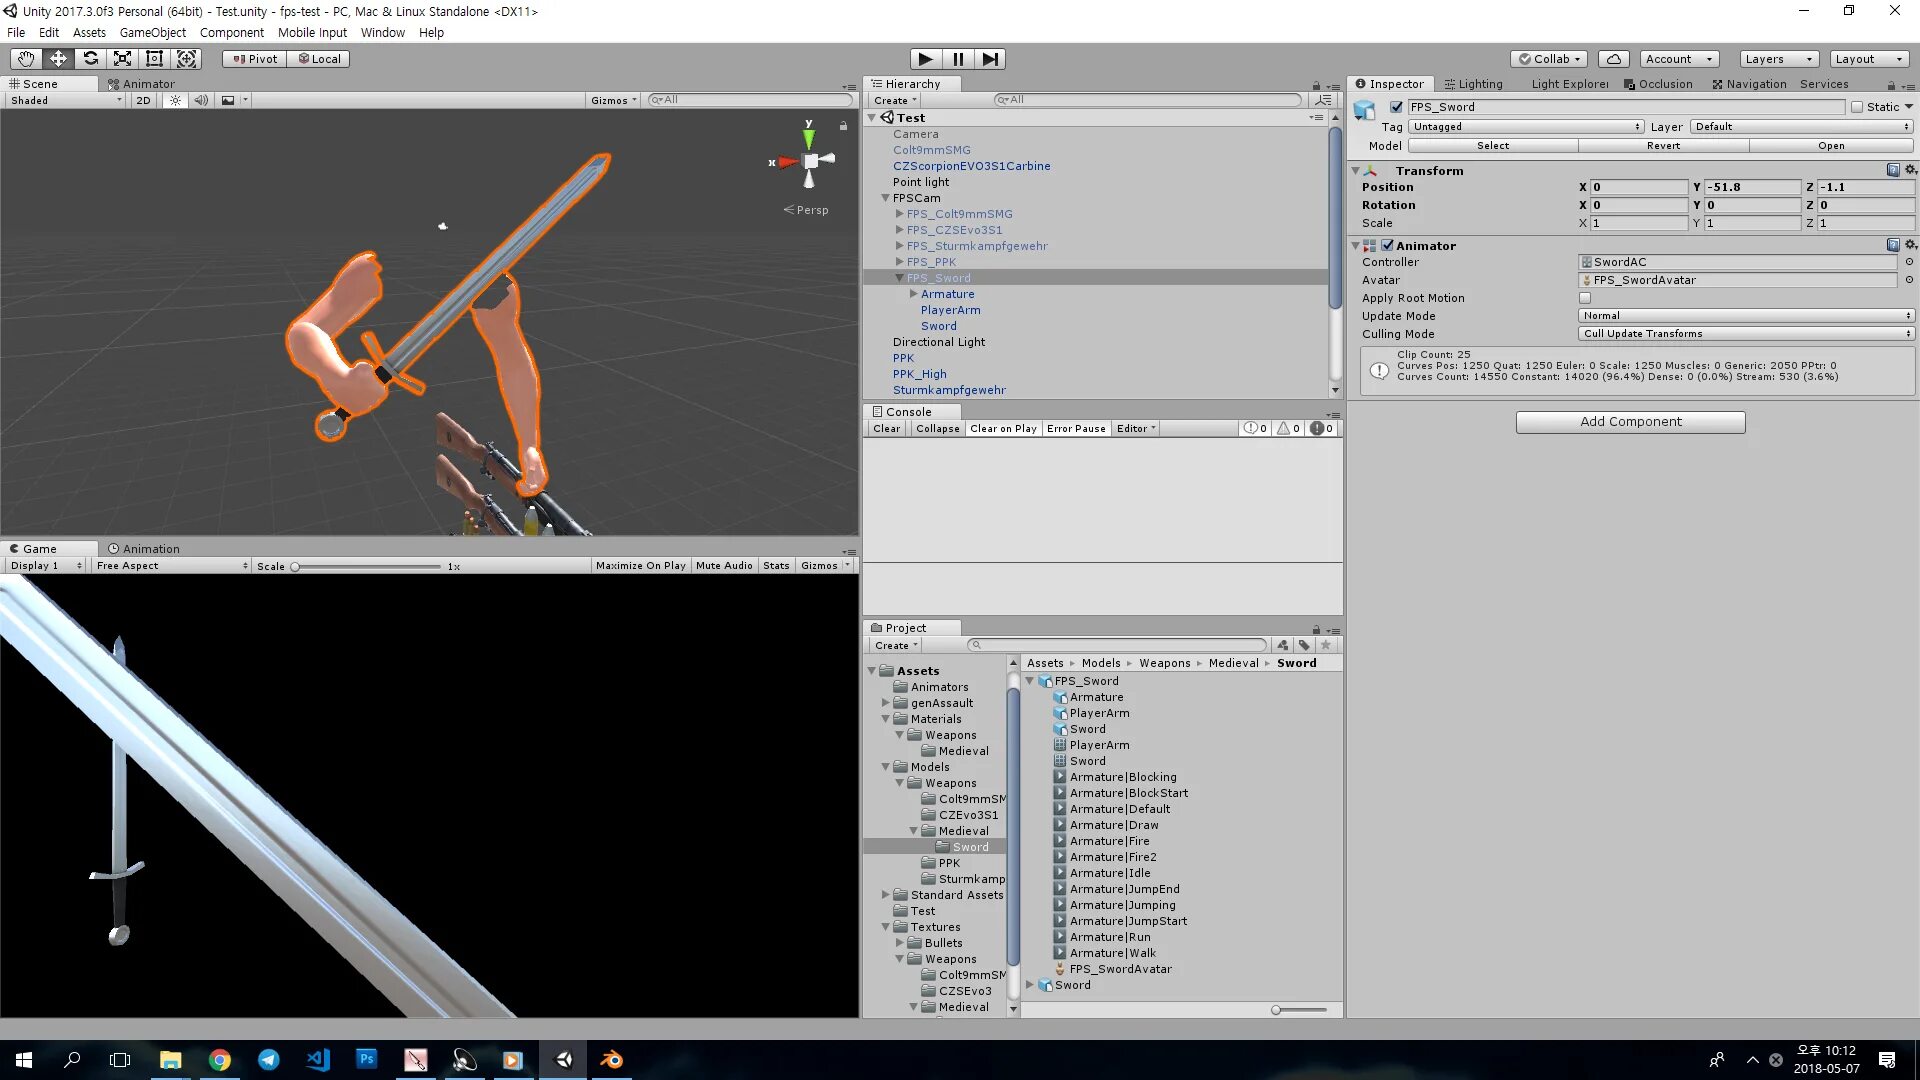This screenshot has height=1080, width=1920.
Task: Toggle scene lighting sun icon
Action: pos(175,100)
